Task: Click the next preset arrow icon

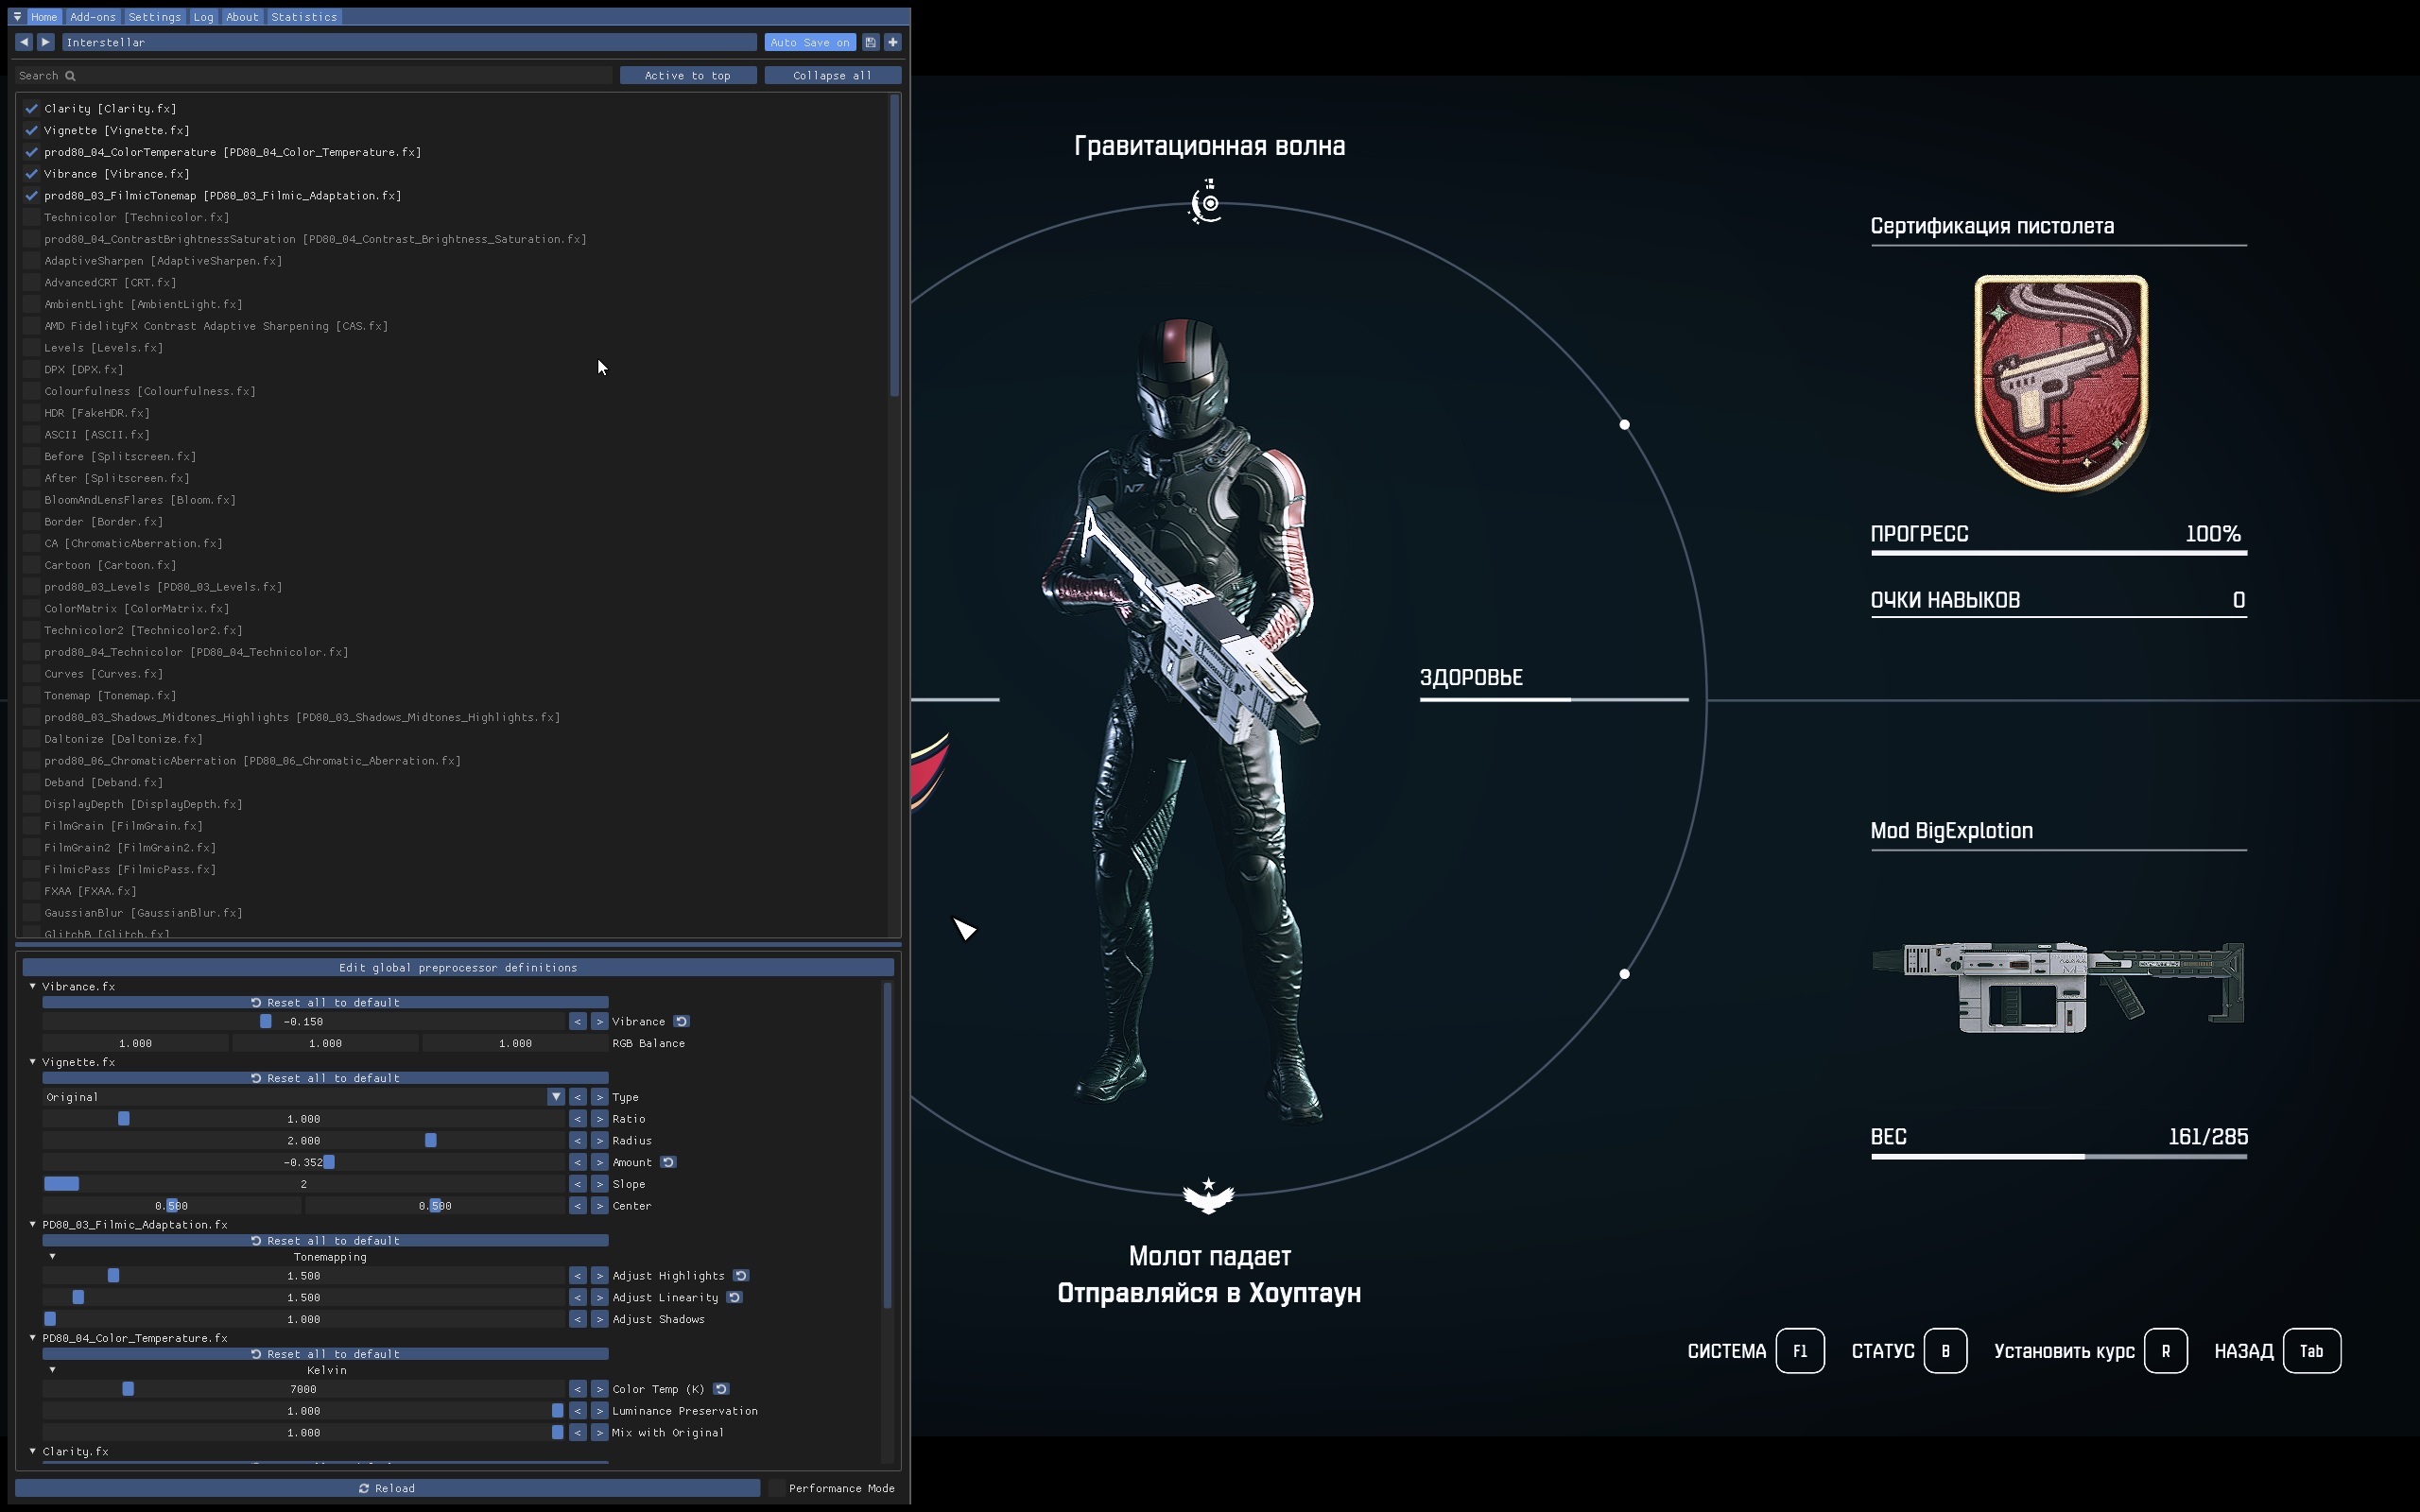Action: pos(45,42)
